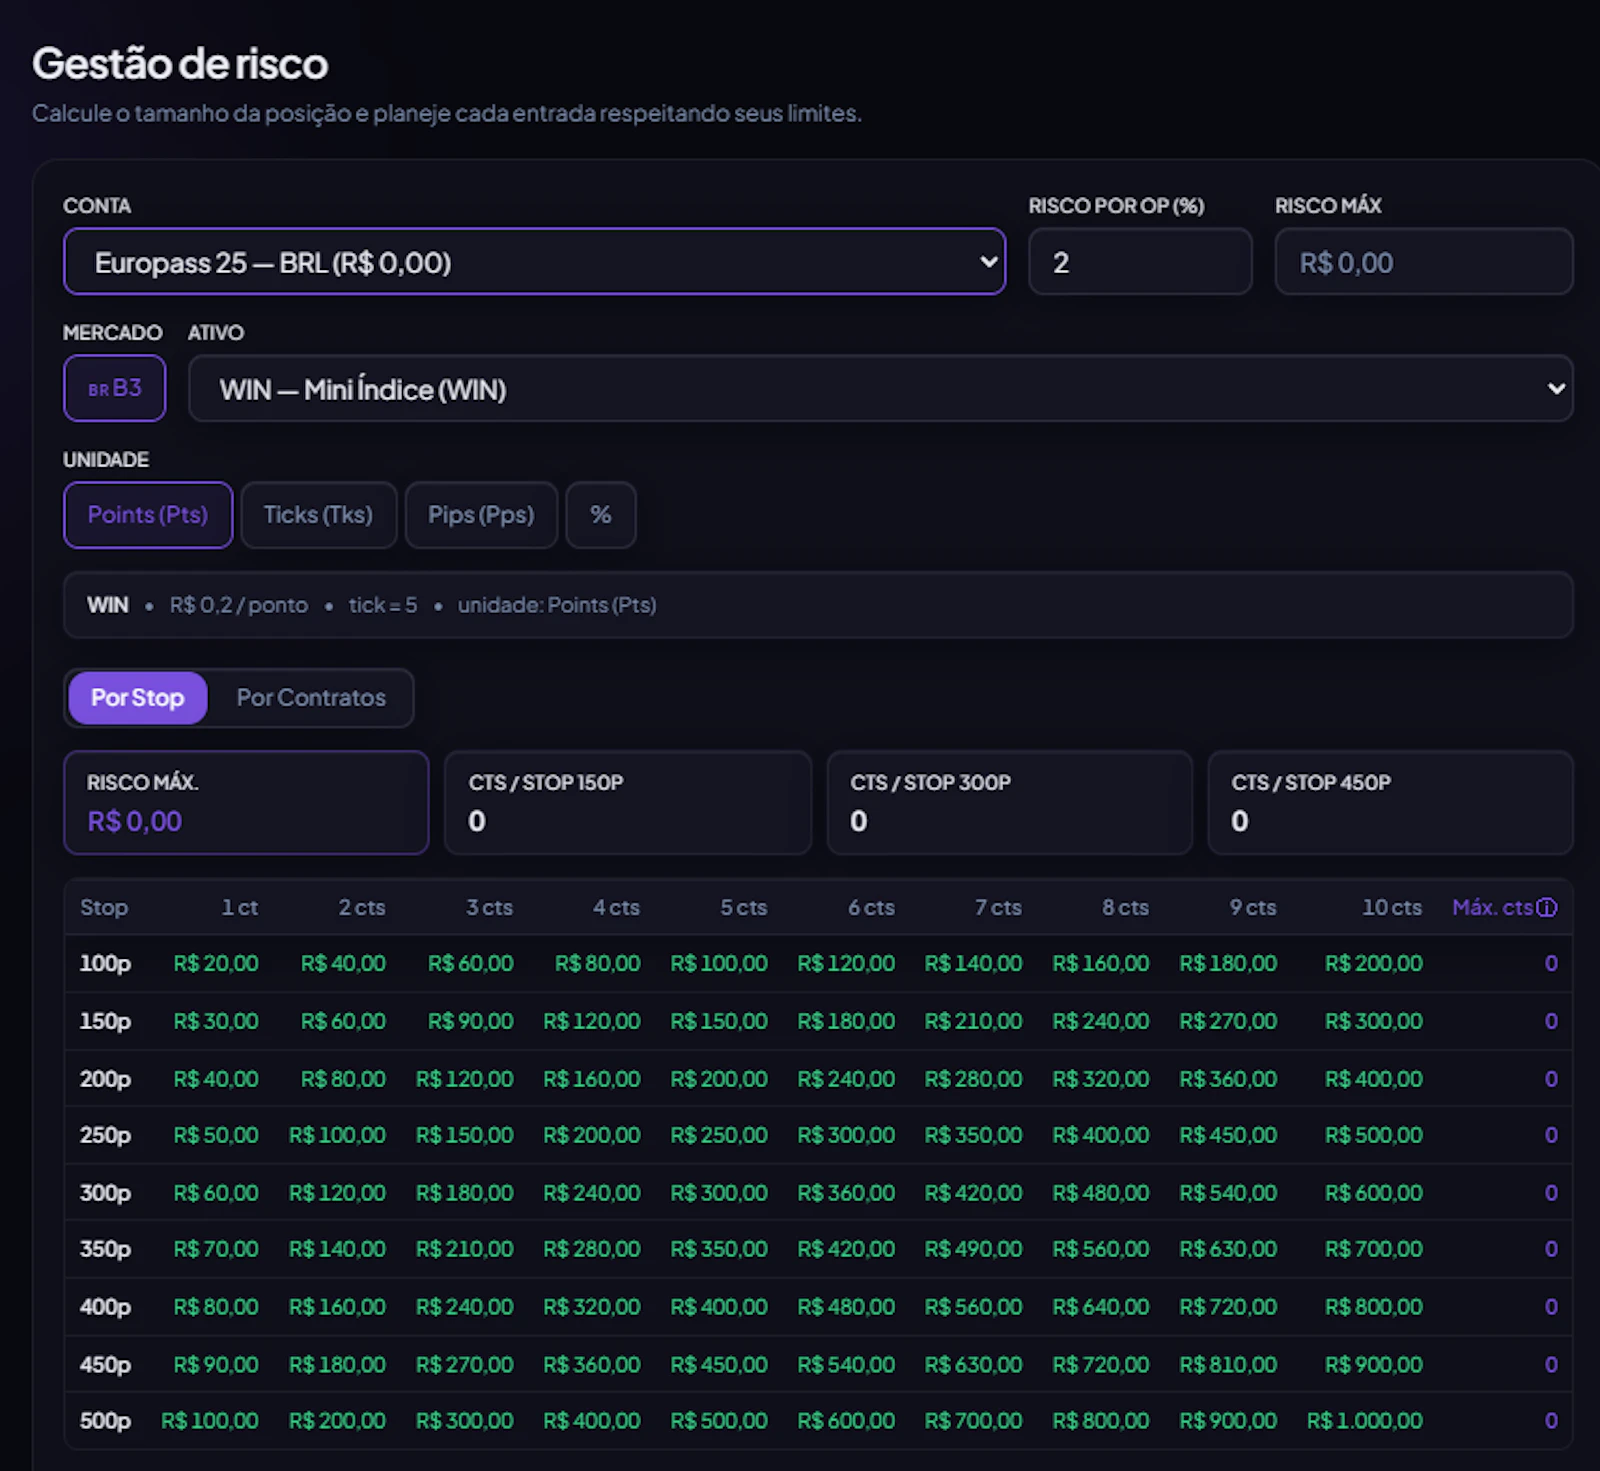1600x1471 pixels.
Task: Click the Stop column header
Action: click(x=104, y=908)
